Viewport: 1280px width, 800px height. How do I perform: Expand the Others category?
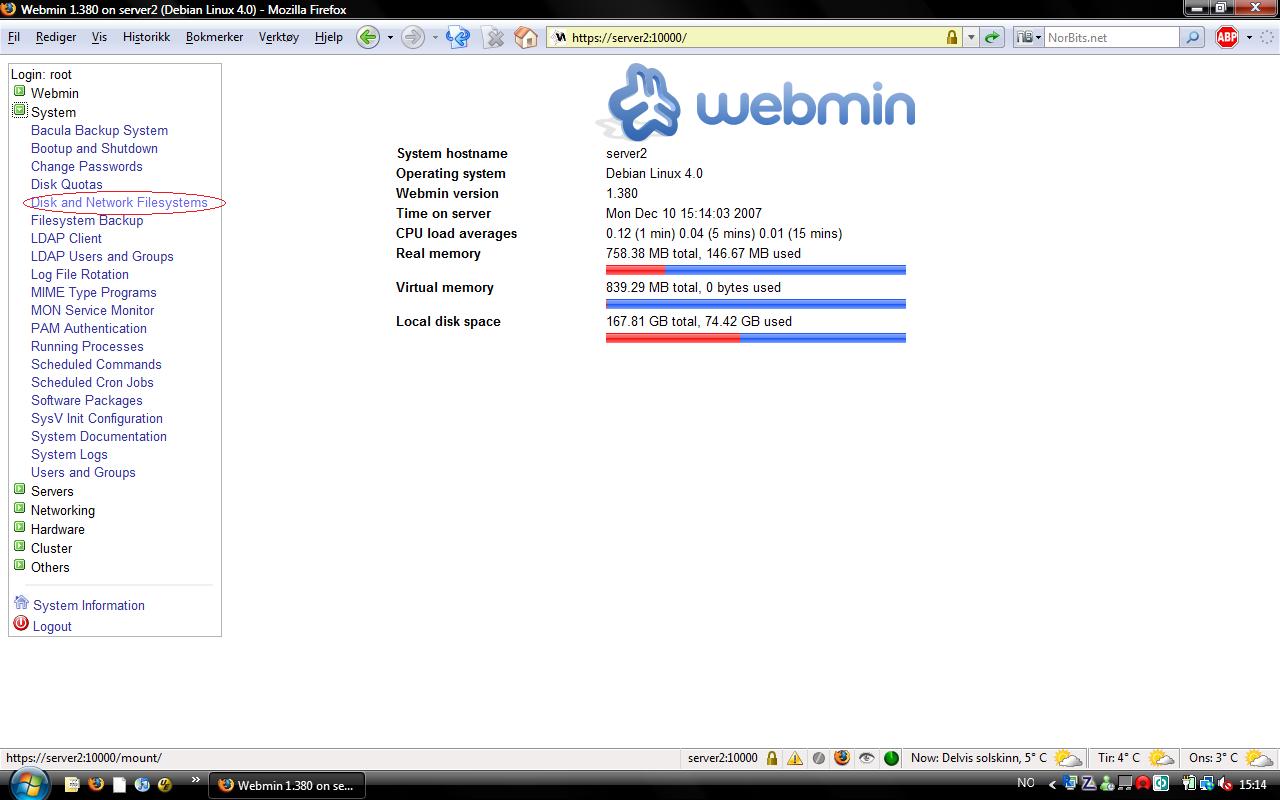point(19,565)
